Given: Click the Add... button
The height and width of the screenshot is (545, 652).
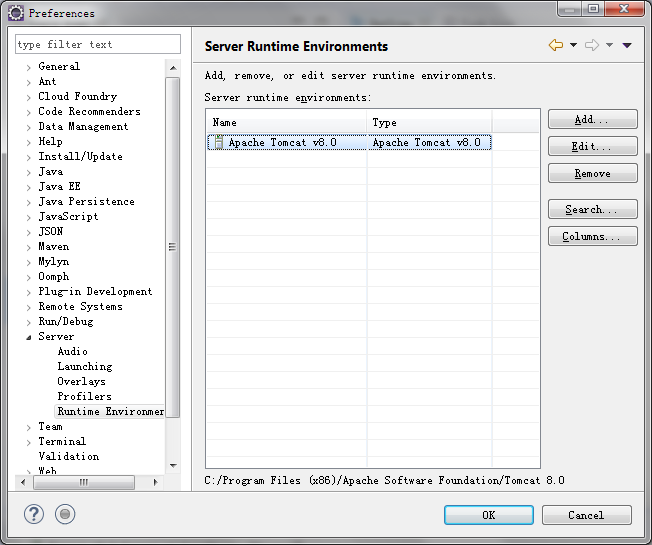Looking at the screenshot, I should point(593,120).
